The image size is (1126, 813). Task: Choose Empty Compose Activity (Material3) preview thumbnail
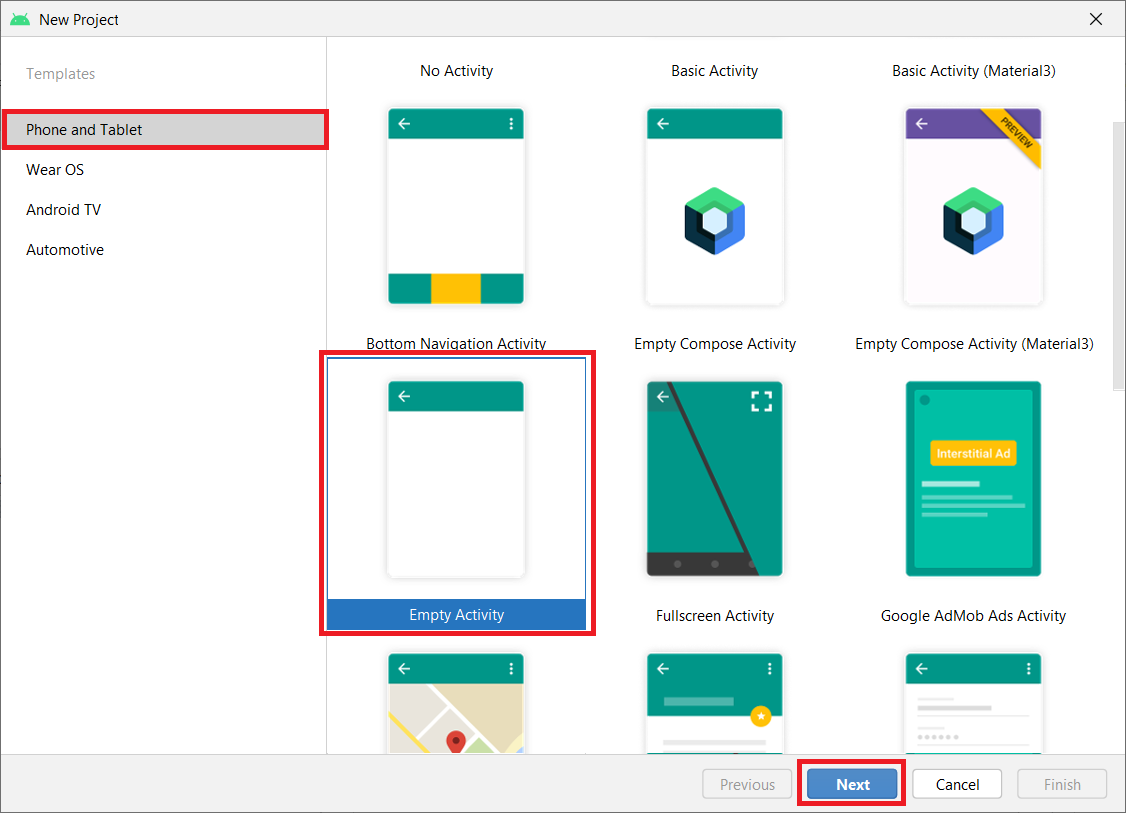(973, 206)
